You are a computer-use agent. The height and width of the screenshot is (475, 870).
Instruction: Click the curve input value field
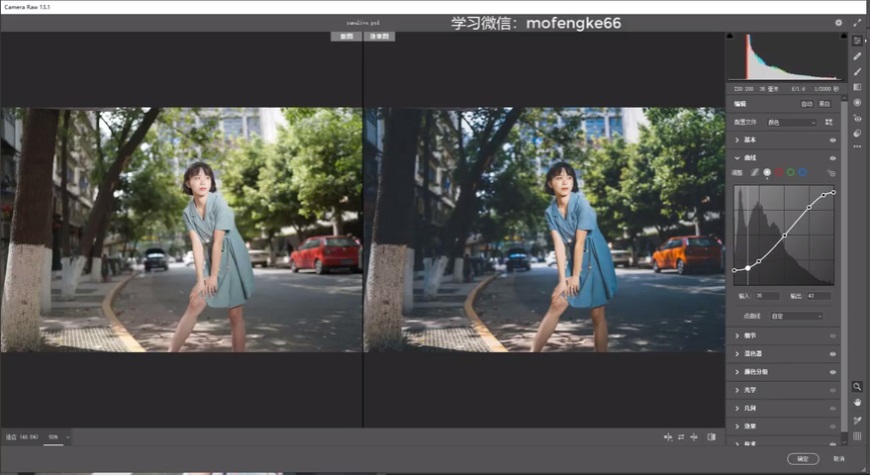(x=767, y=296)
